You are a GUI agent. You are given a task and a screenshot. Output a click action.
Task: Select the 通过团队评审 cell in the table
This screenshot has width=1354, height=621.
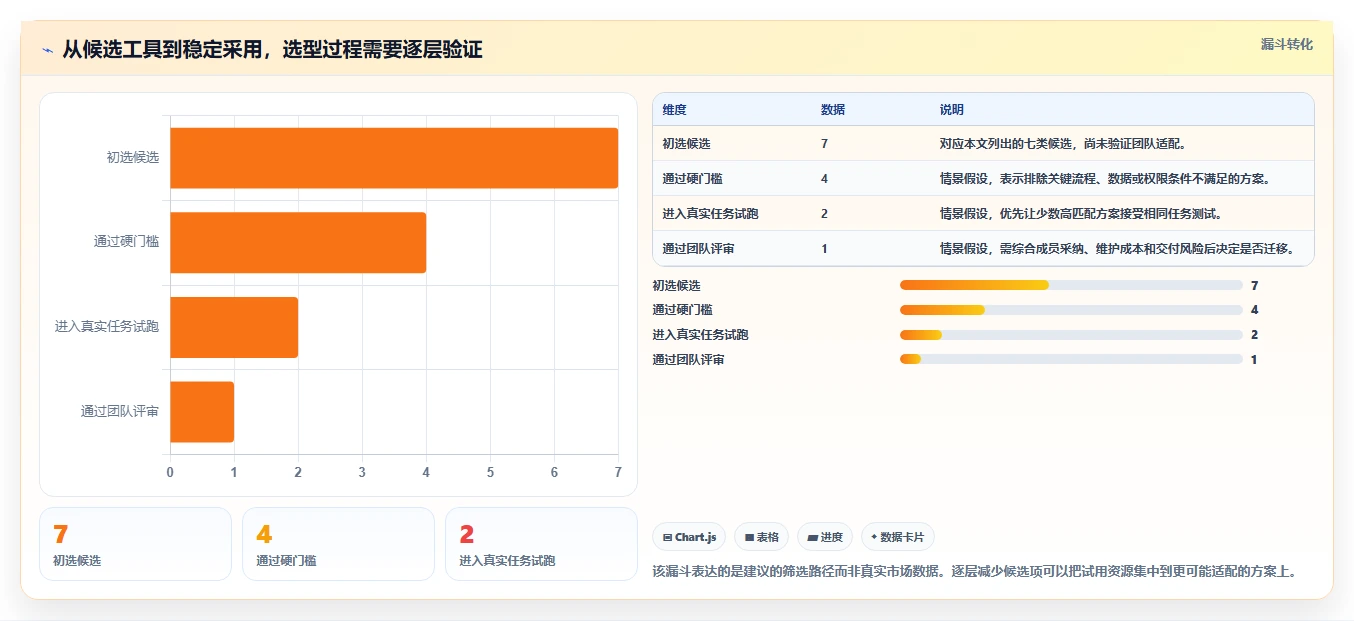tap(698, 249)
